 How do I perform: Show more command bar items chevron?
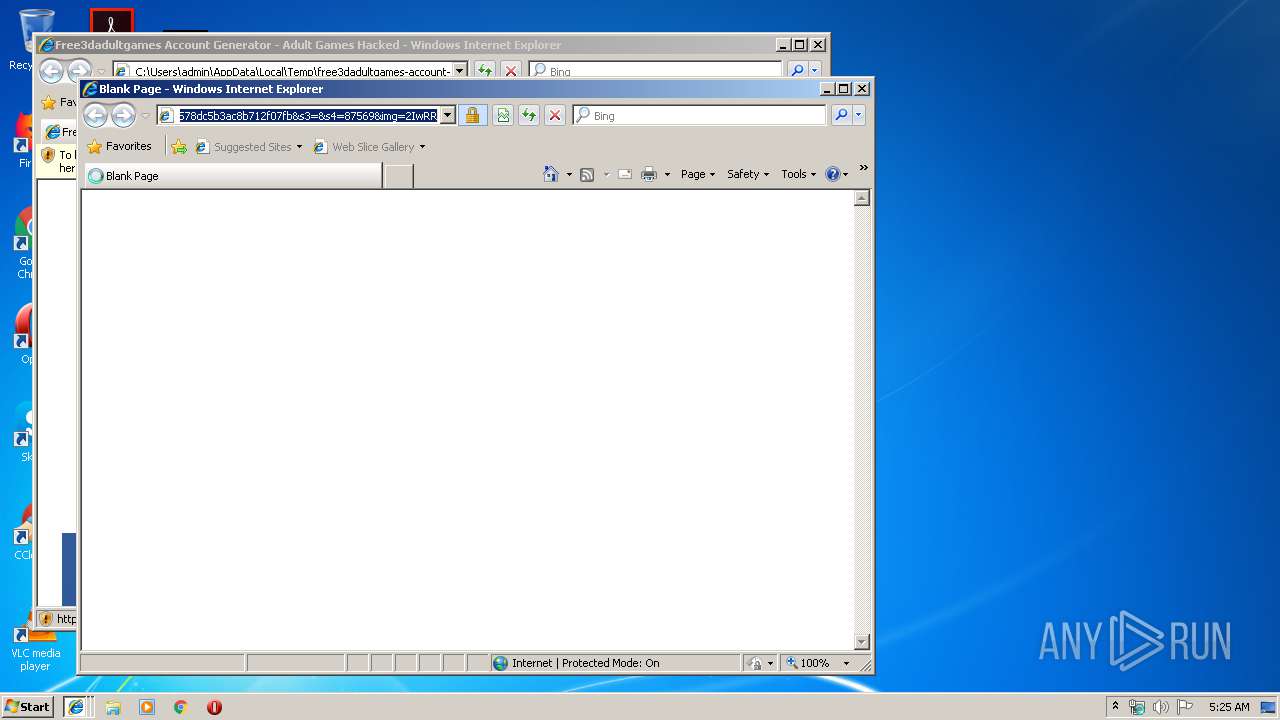863,168
